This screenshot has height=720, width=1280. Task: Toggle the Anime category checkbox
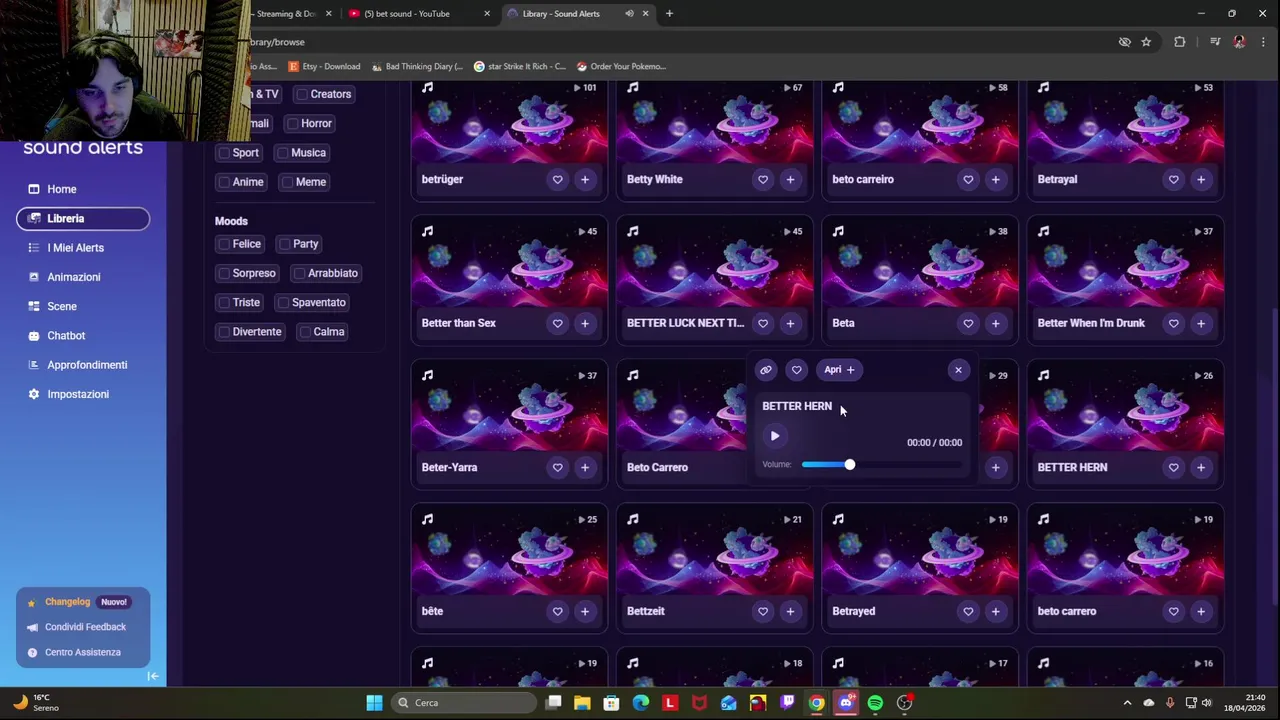coord(224,182)
